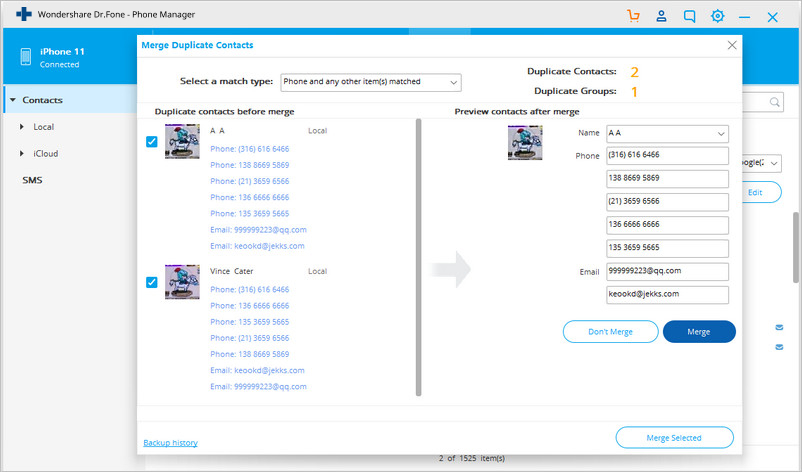Open the partially hidden Google dropdown
802x472 pixels.
[761, 163]
